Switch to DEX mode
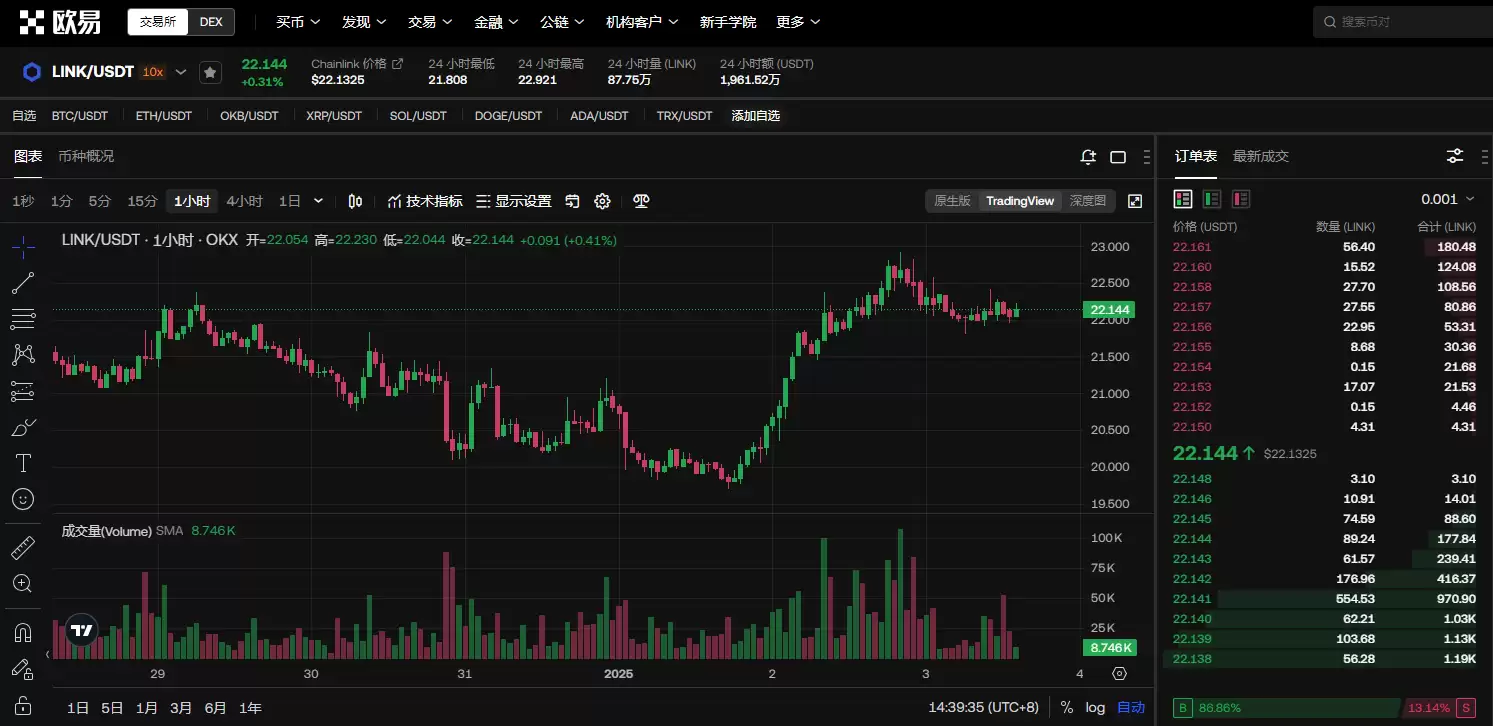 [x=211, y=22]
